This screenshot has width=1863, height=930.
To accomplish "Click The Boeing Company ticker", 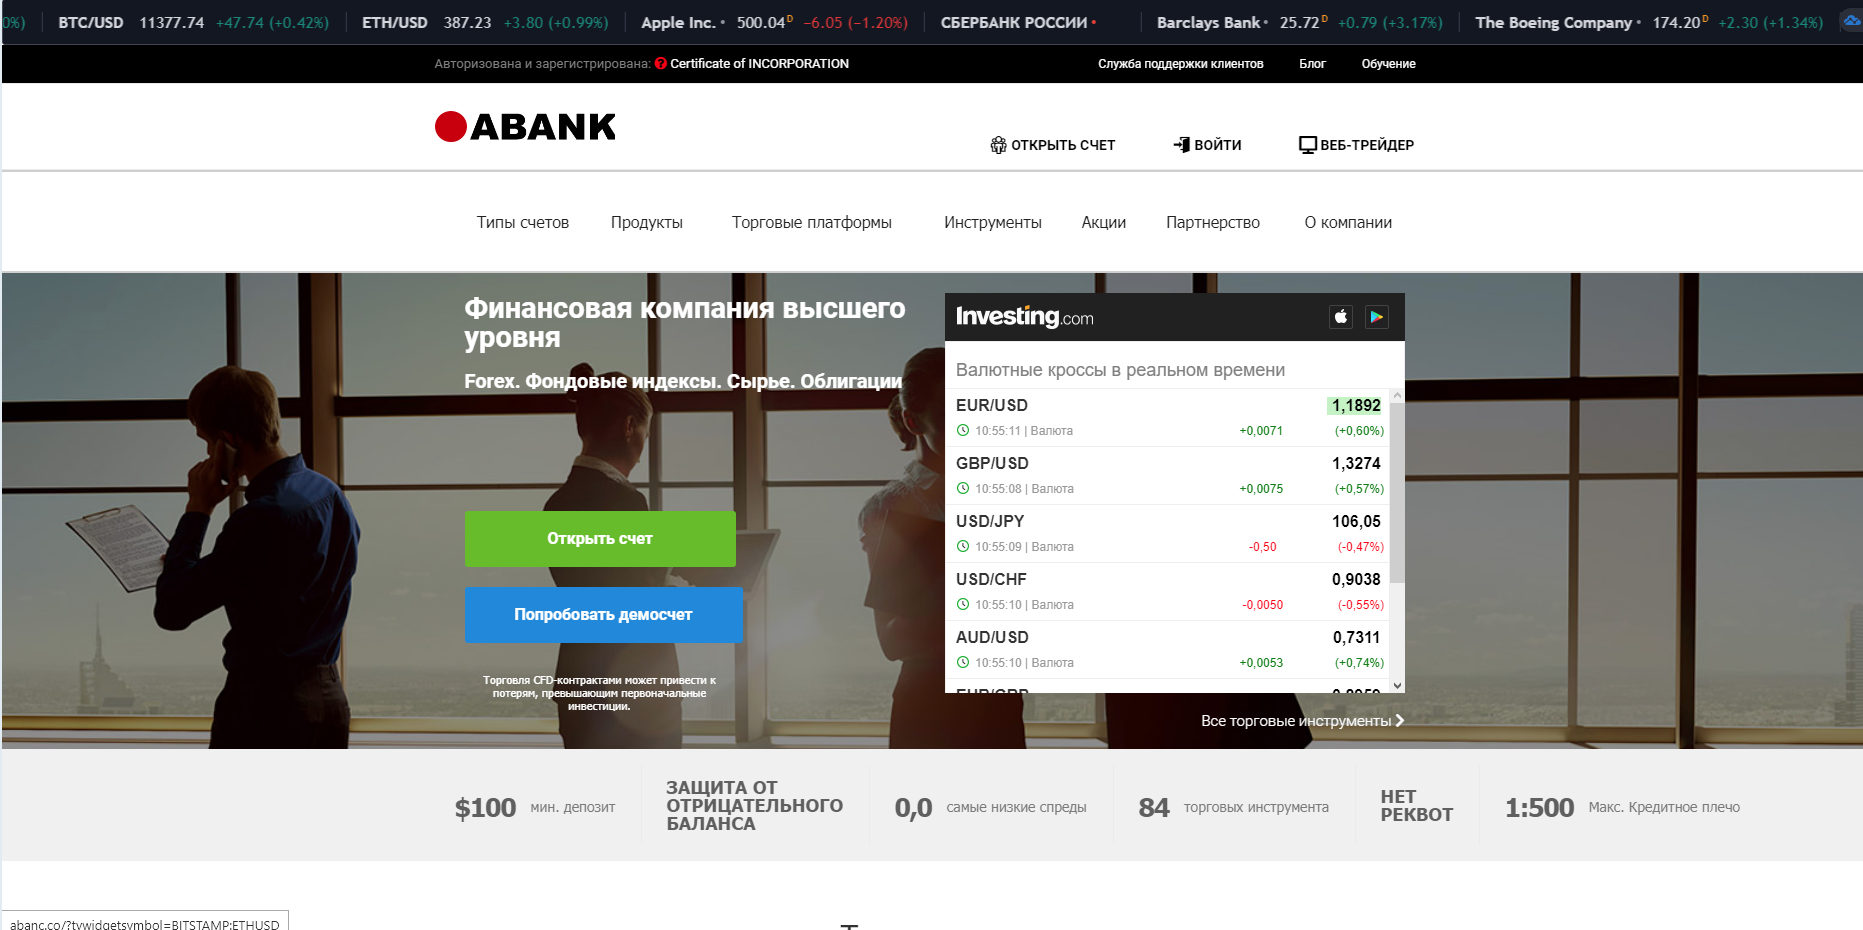I will [1648, 23].
